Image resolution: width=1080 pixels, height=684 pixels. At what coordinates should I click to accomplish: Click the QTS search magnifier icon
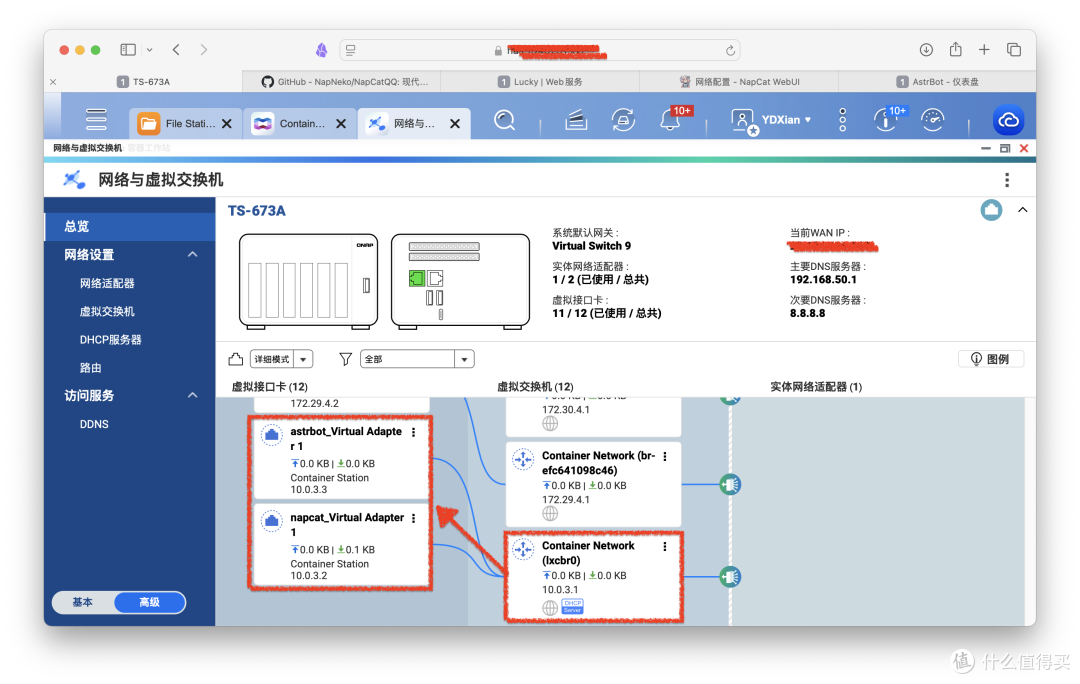tap(505, 121)
